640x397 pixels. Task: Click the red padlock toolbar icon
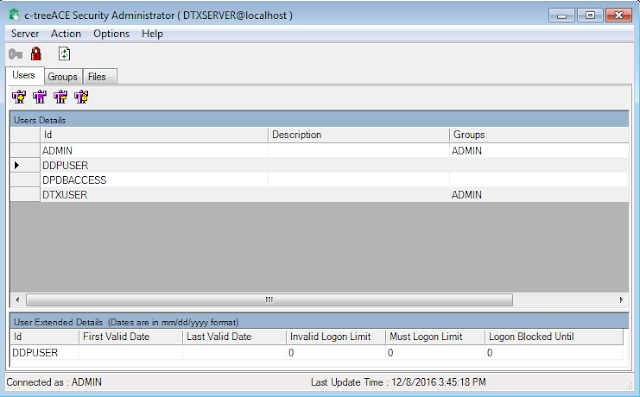point(36,54)
